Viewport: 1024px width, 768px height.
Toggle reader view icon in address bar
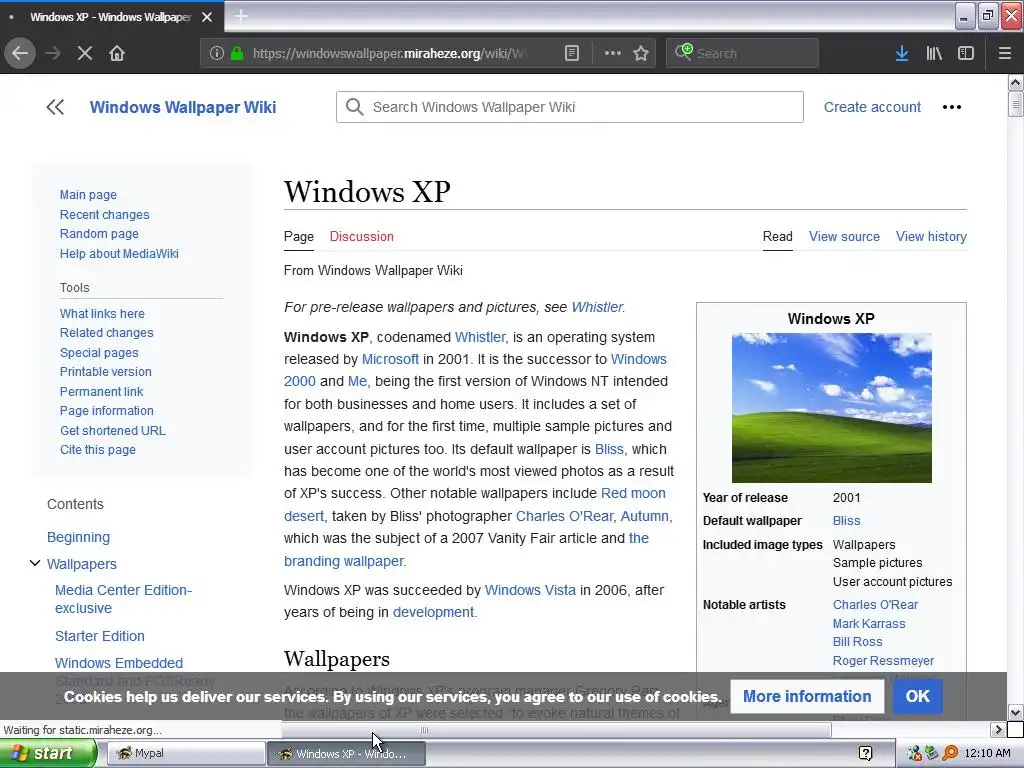click(571, 54)
